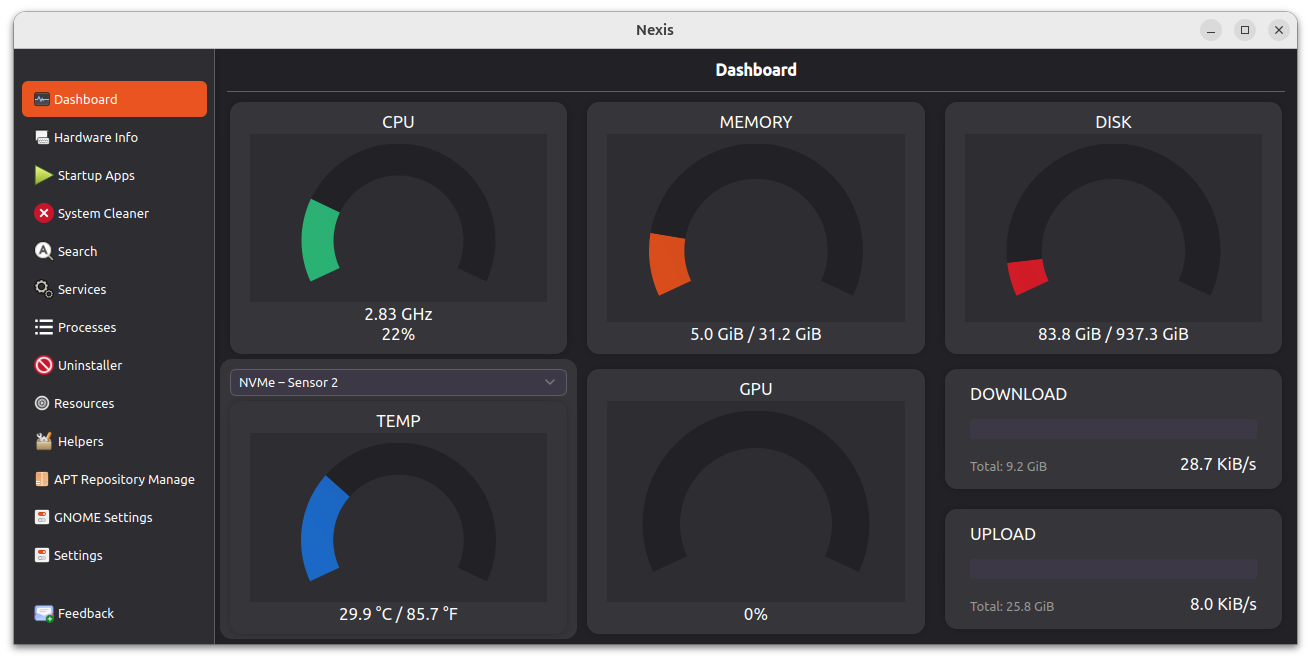
Task: Click the Helpers toolbox icon
Action: pos(44,441)
